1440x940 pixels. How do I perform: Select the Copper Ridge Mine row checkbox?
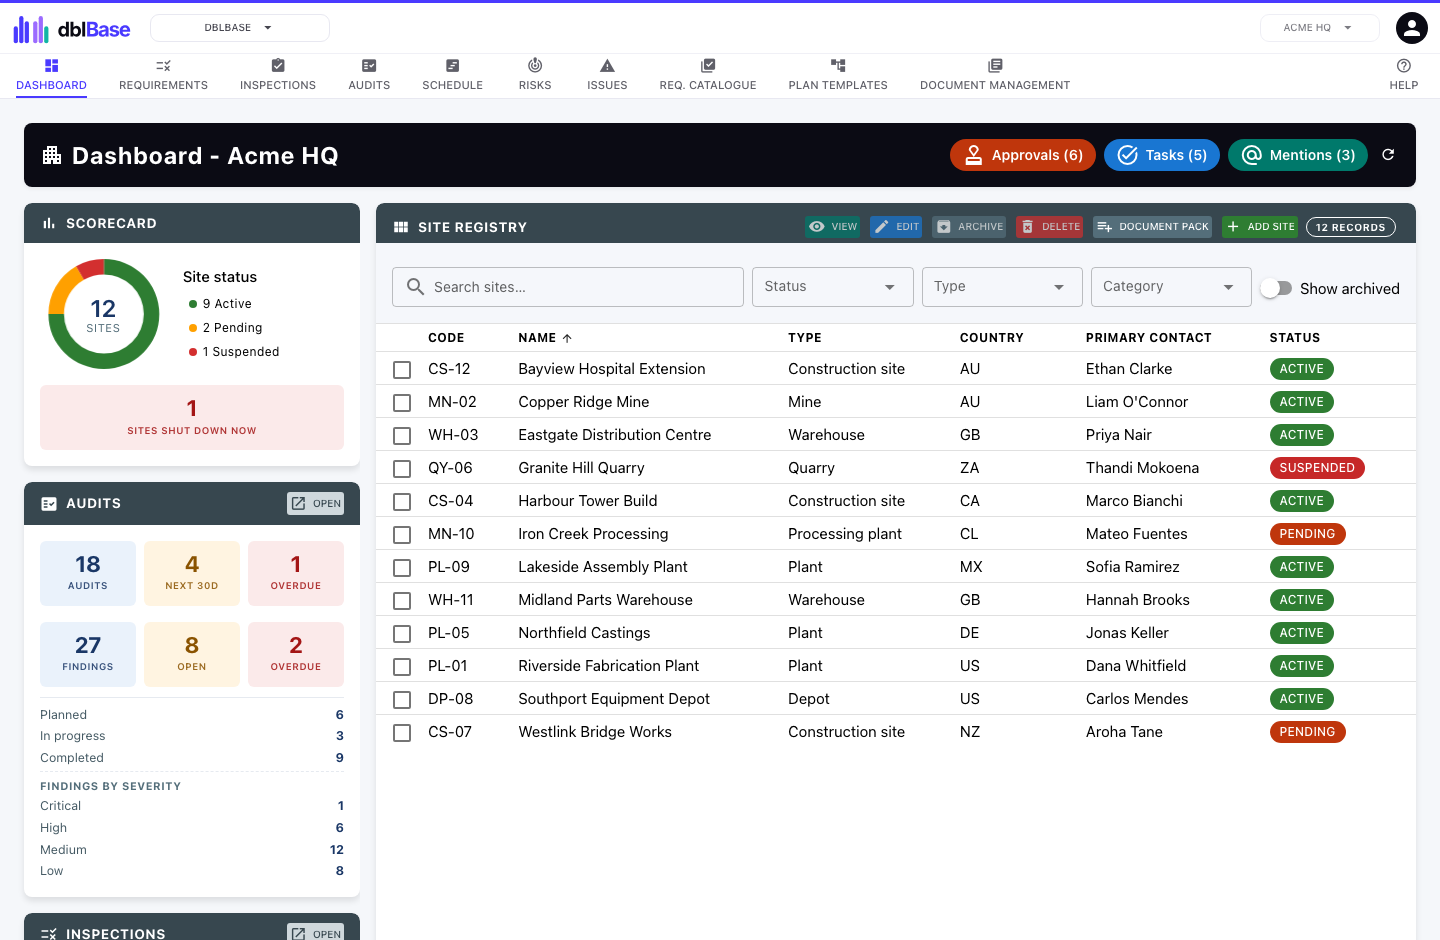402,403
